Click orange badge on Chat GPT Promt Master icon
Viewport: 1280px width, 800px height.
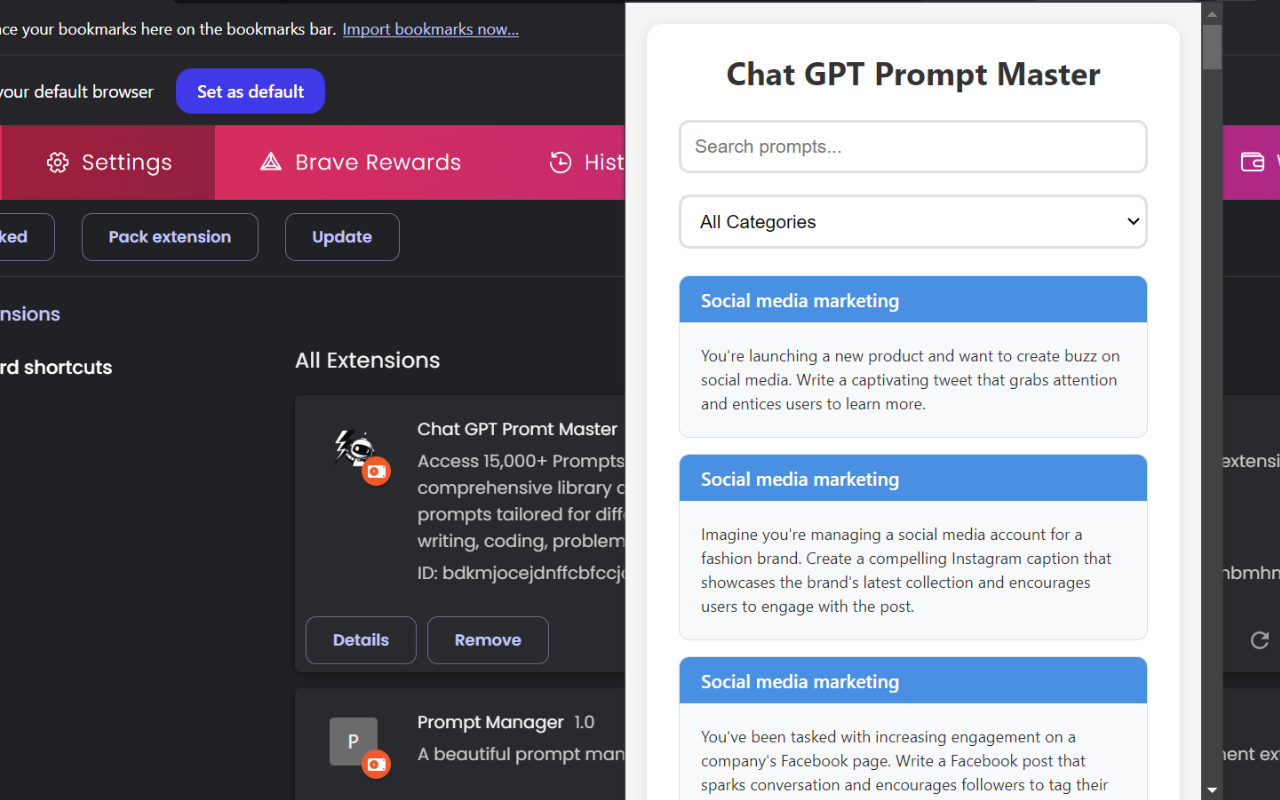pyautogui.click(x=376, y=471)
